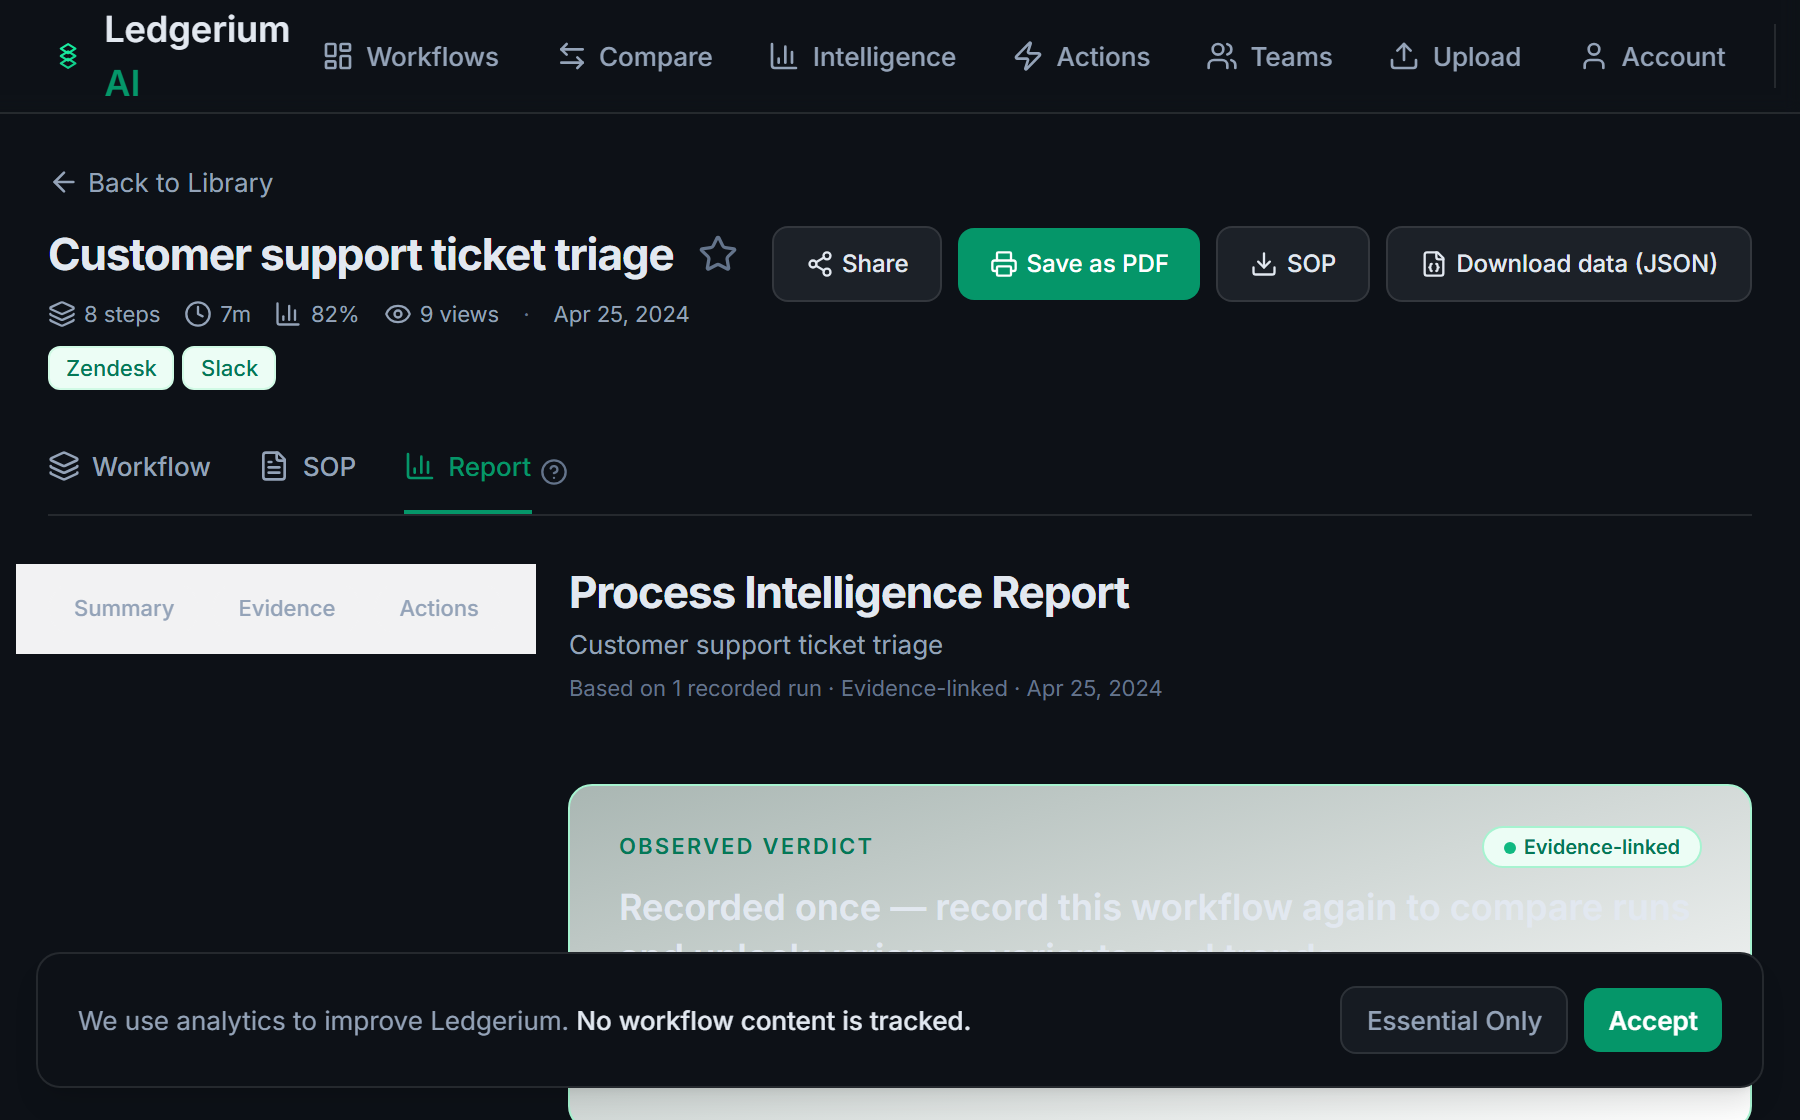Screen dimensions: 1800x1120
Task: Click the Zendesk tag
Action: coord(111,368)
